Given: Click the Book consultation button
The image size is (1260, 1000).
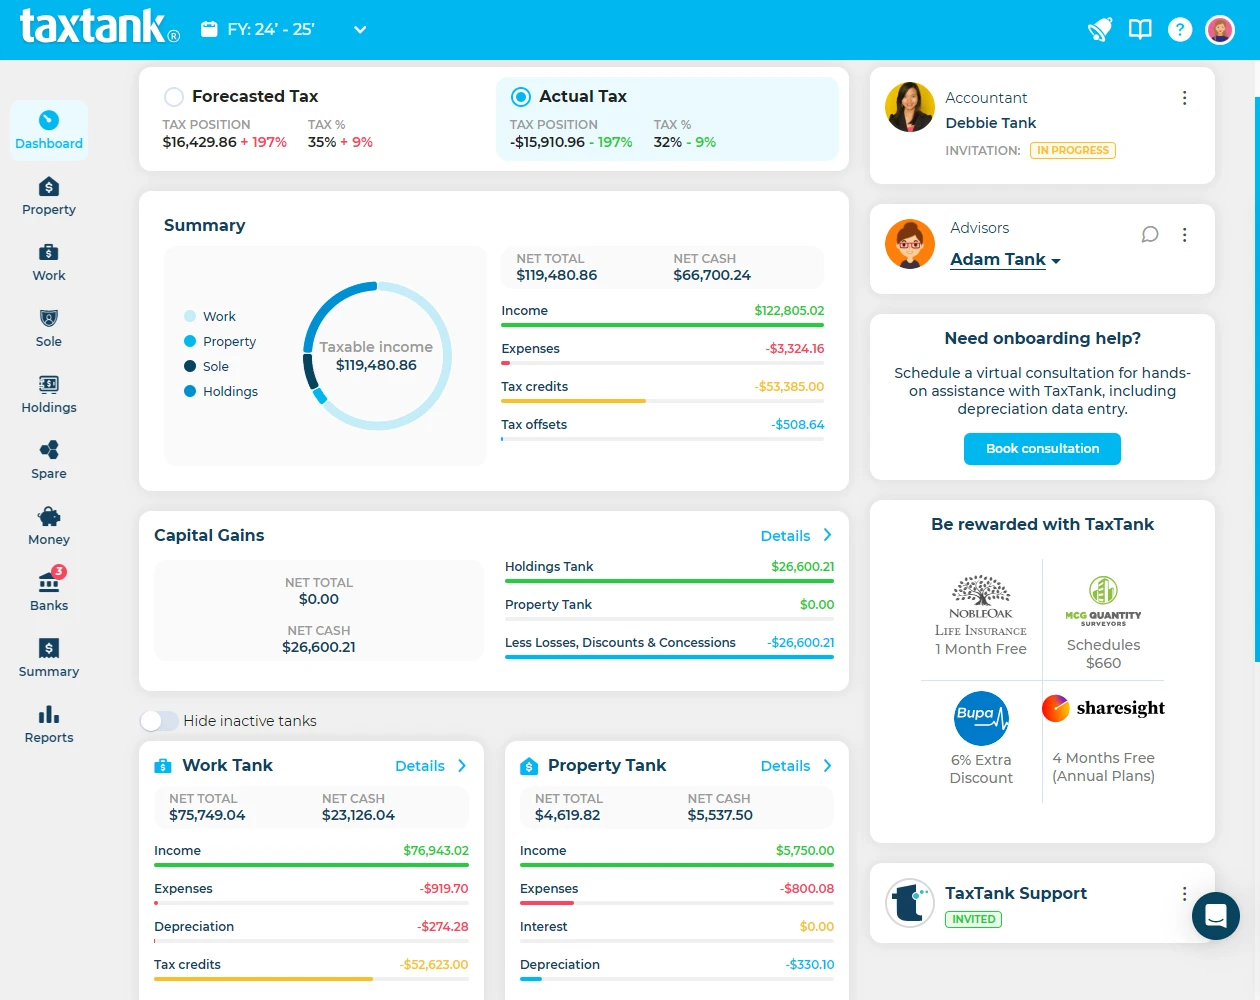Looking at the screenshot, I should tap(1042, 448).
